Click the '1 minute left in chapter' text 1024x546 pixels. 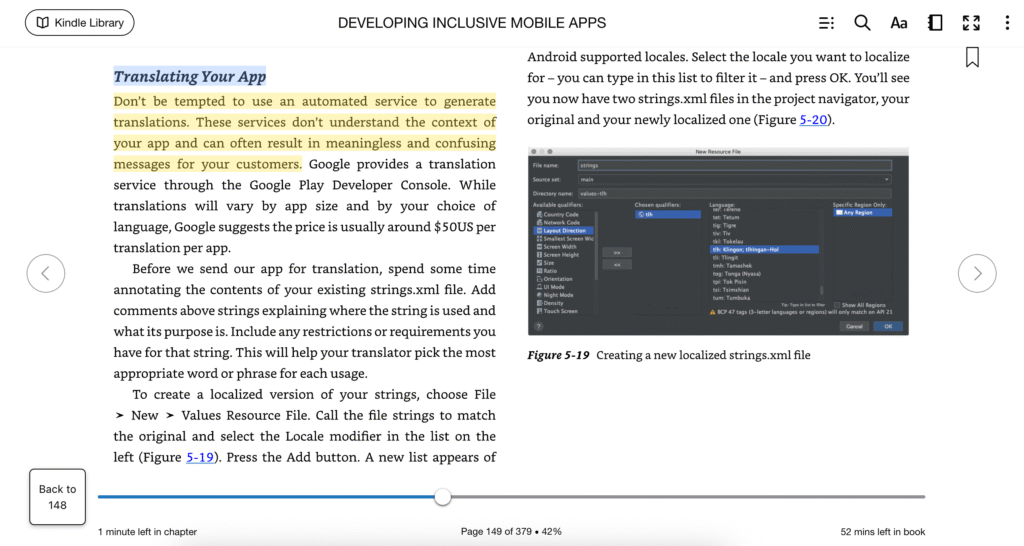(x=148, y=532)
